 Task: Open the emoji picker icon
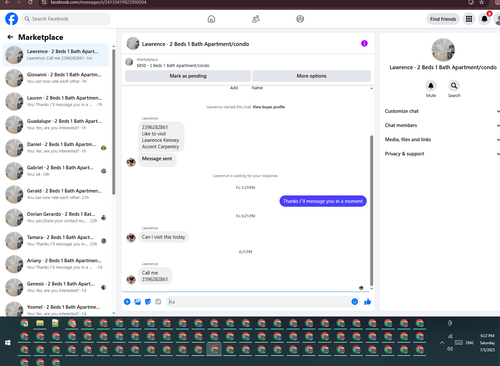point(355,302)
